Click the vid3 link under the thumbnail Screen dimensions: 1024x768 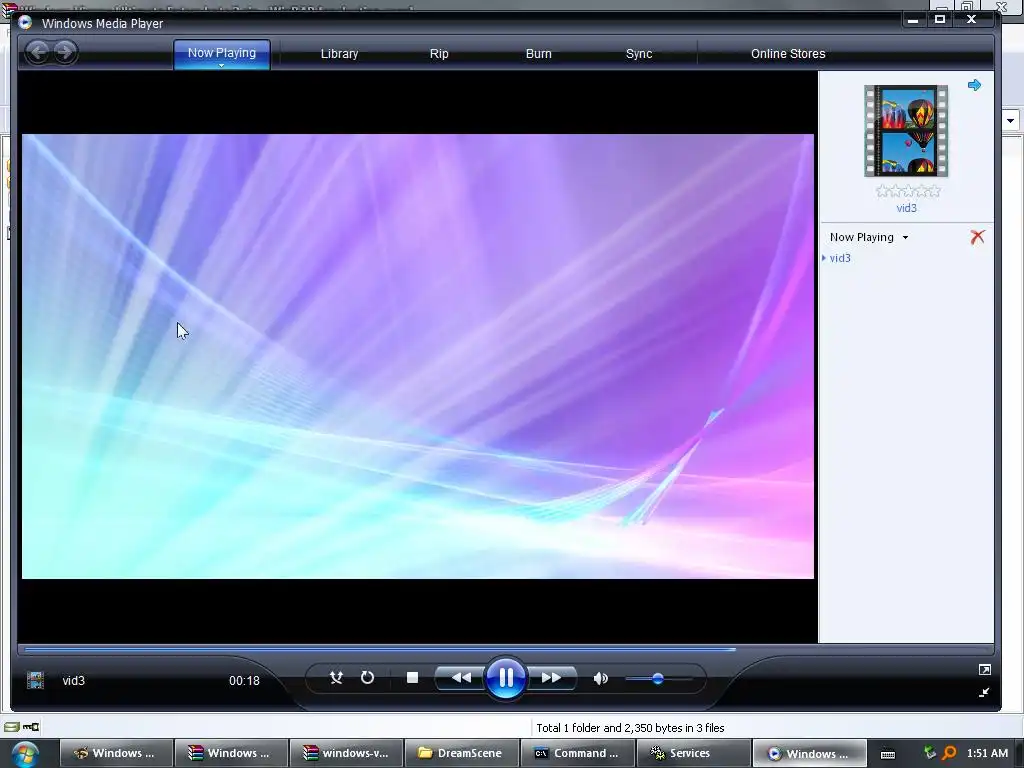click(x=906, y=208)
